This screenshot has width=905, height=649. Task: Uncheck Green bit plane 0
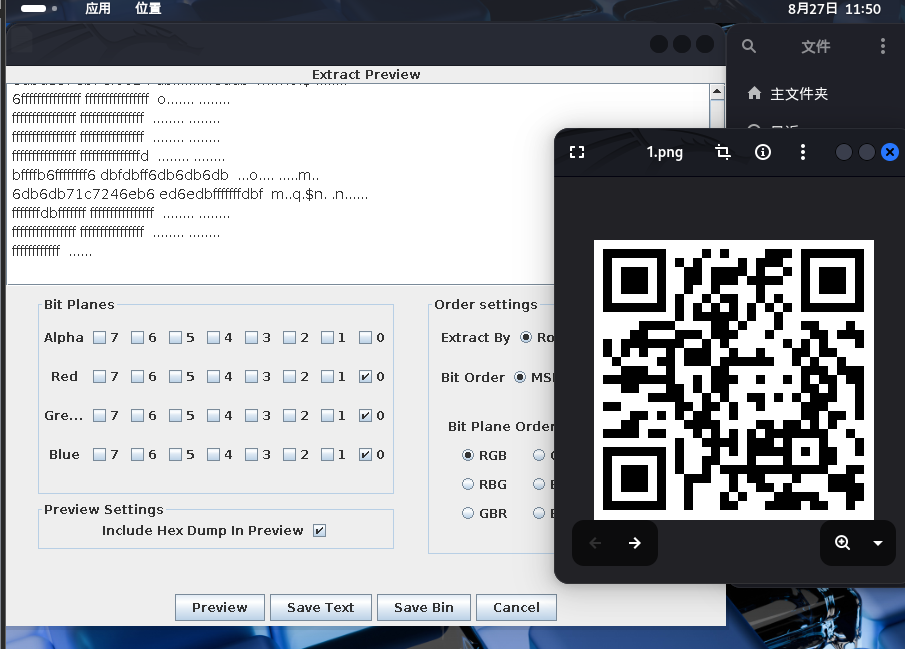coord(365,416)
